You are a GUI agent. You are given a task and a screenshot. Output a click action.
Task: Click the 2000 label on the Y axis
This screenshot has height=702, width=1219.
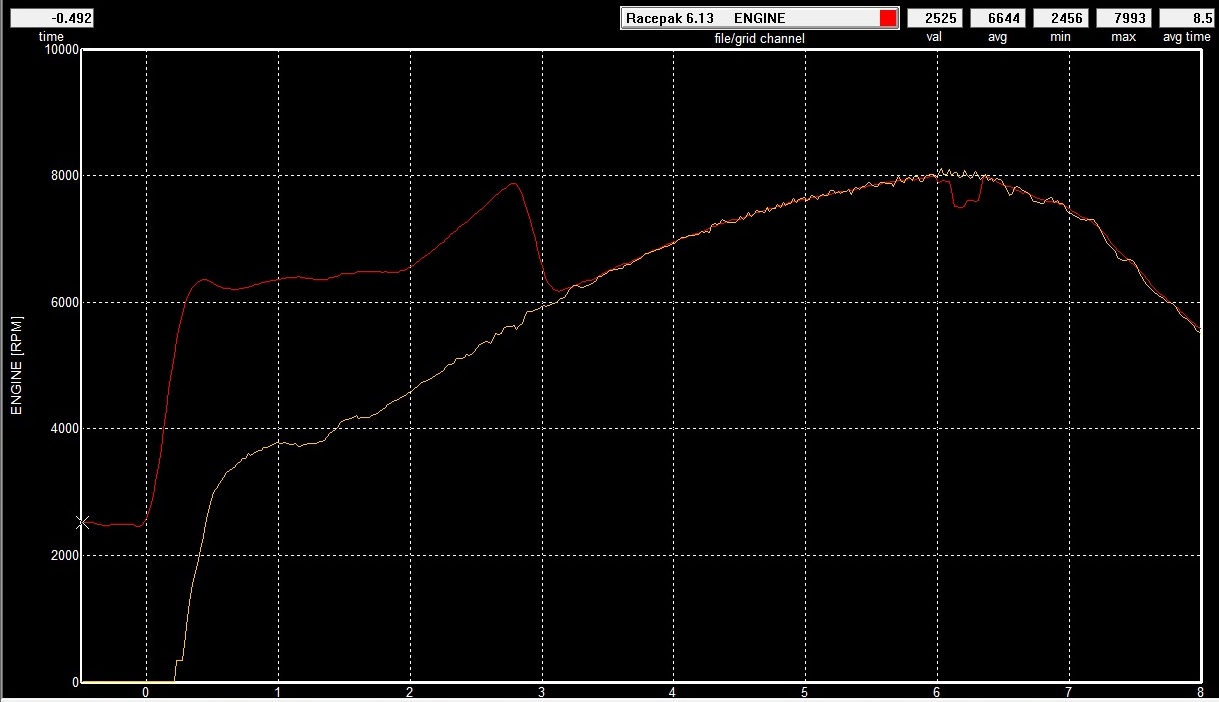point(65,555)
